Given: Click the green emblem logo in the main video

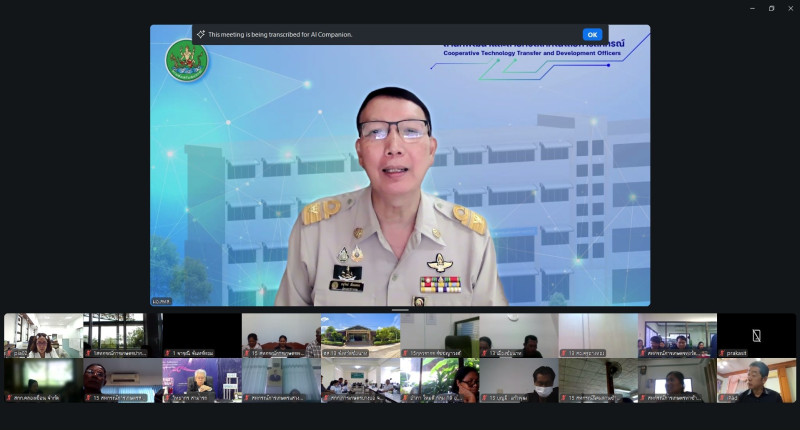Looking at the screenshot, I should point(186,60).
